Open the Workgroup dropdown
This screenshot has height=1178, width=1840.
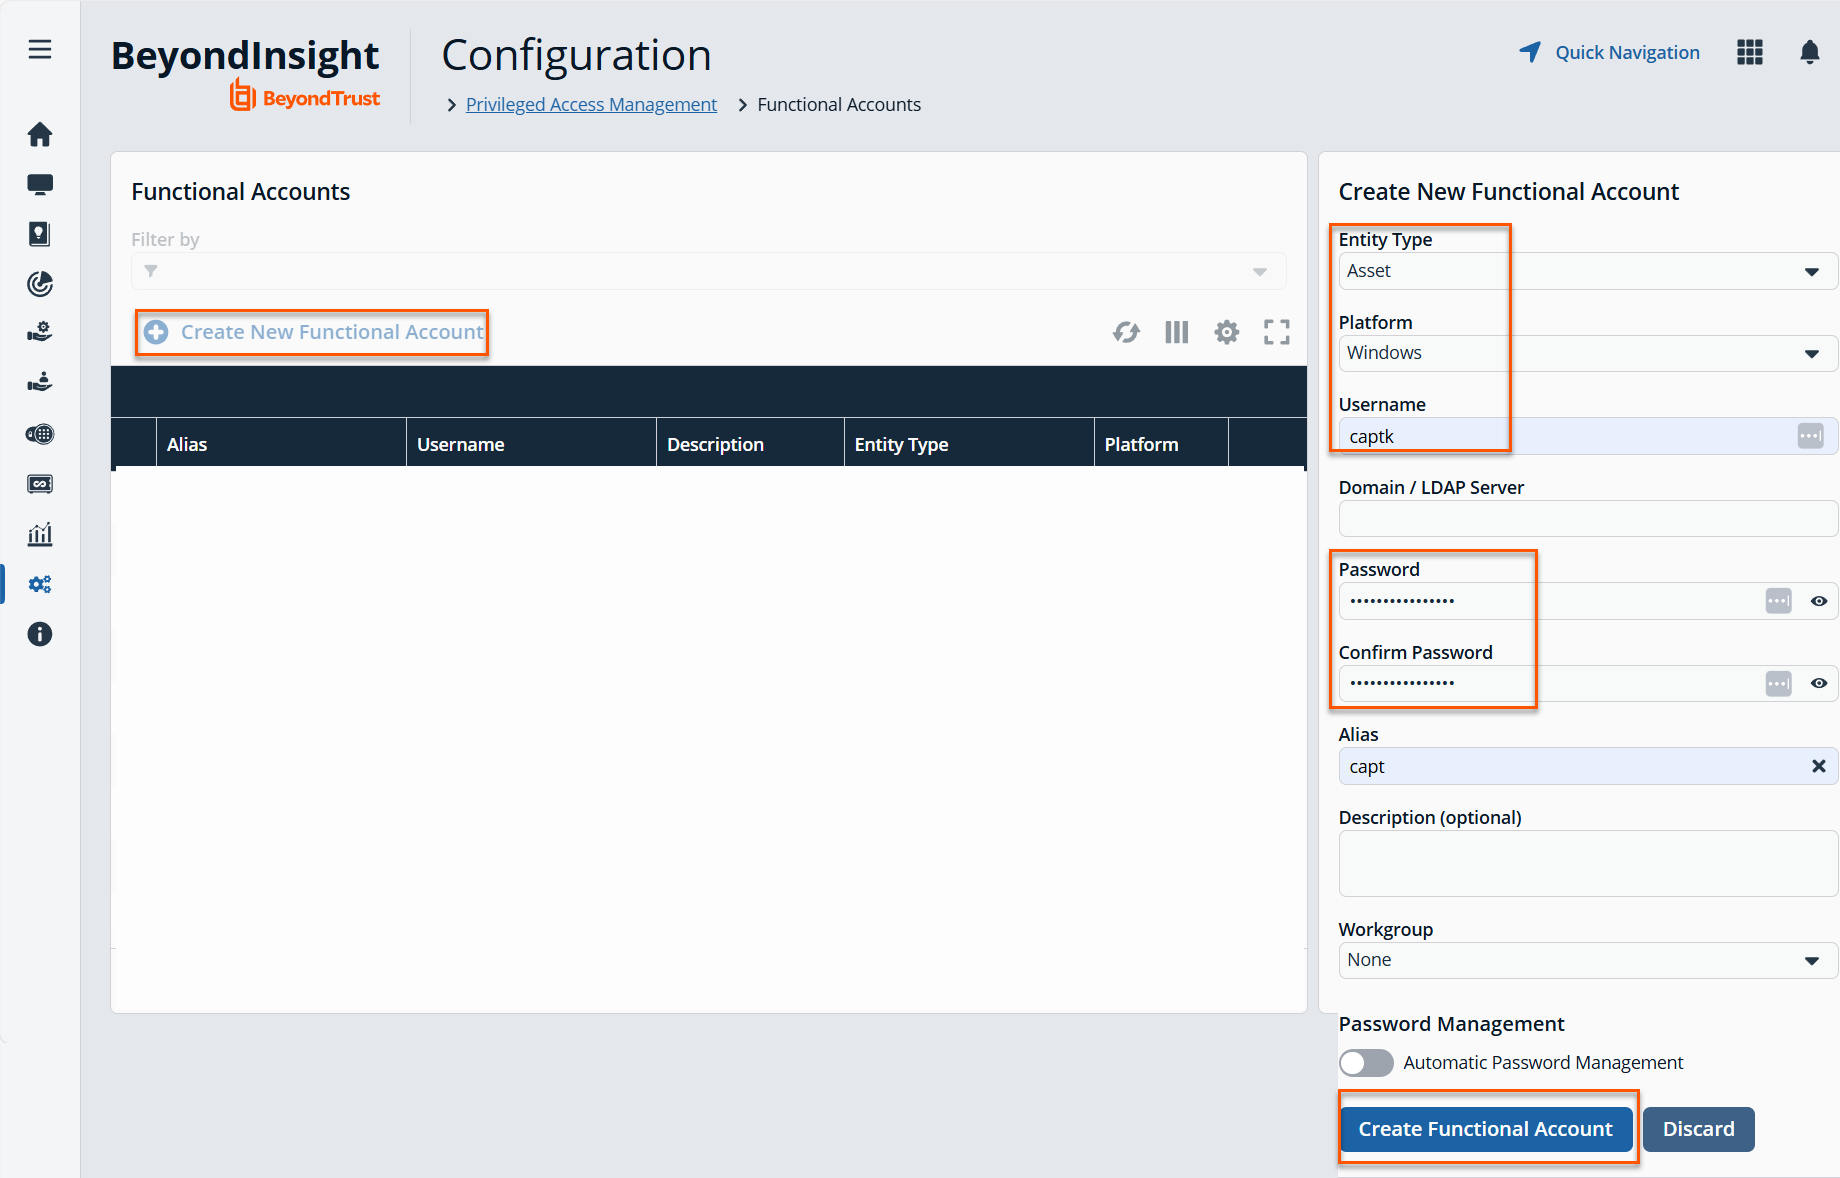[1588, 960]
